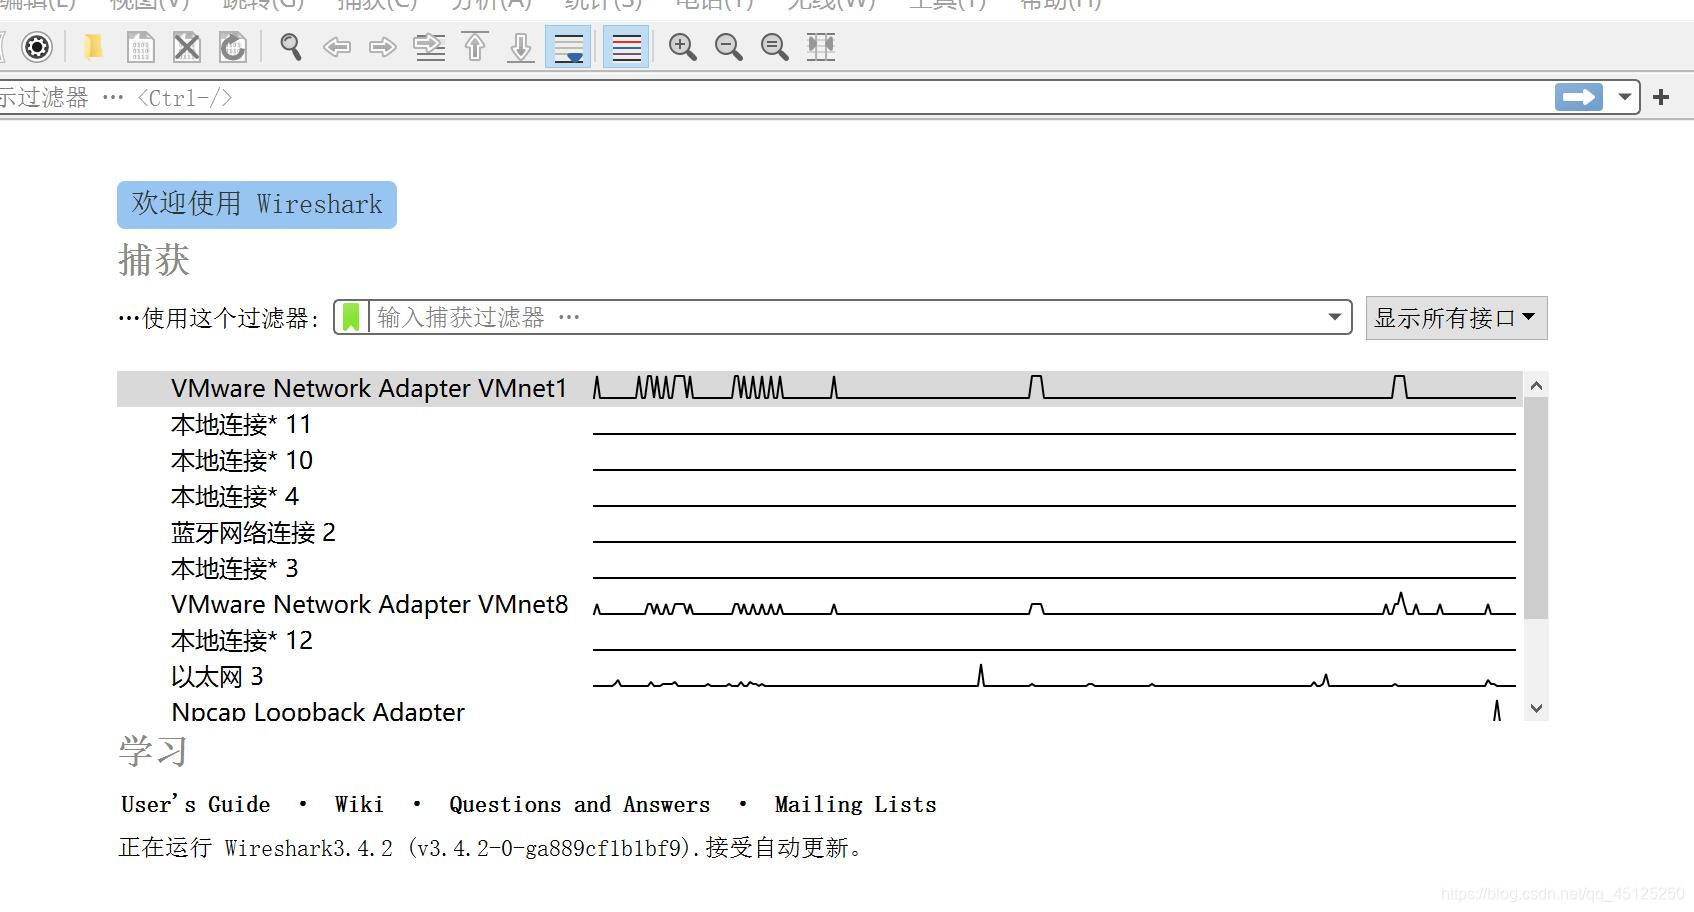
Task: Toggle auto scroll in live capture
Action: (x=568, y=47)
